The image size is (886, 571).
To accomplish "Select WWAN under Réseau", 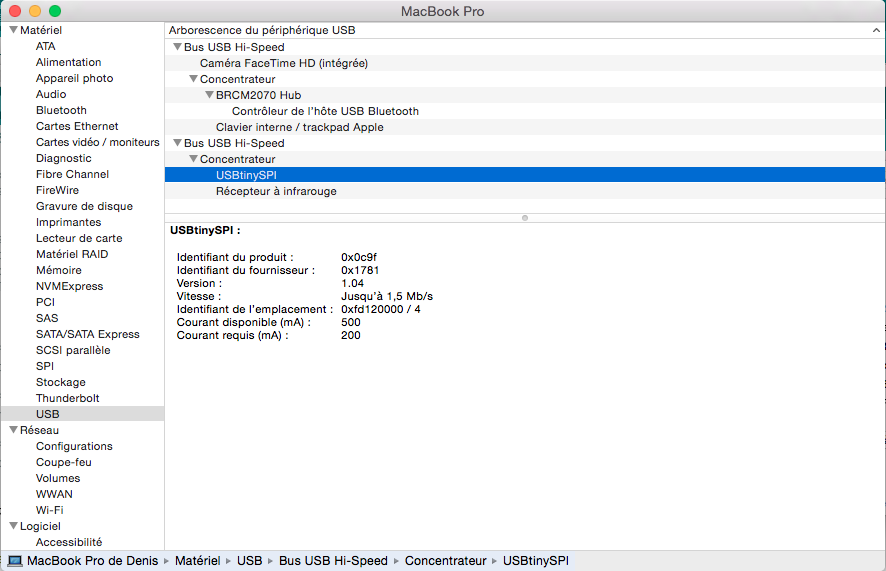I will coord(54,494).
